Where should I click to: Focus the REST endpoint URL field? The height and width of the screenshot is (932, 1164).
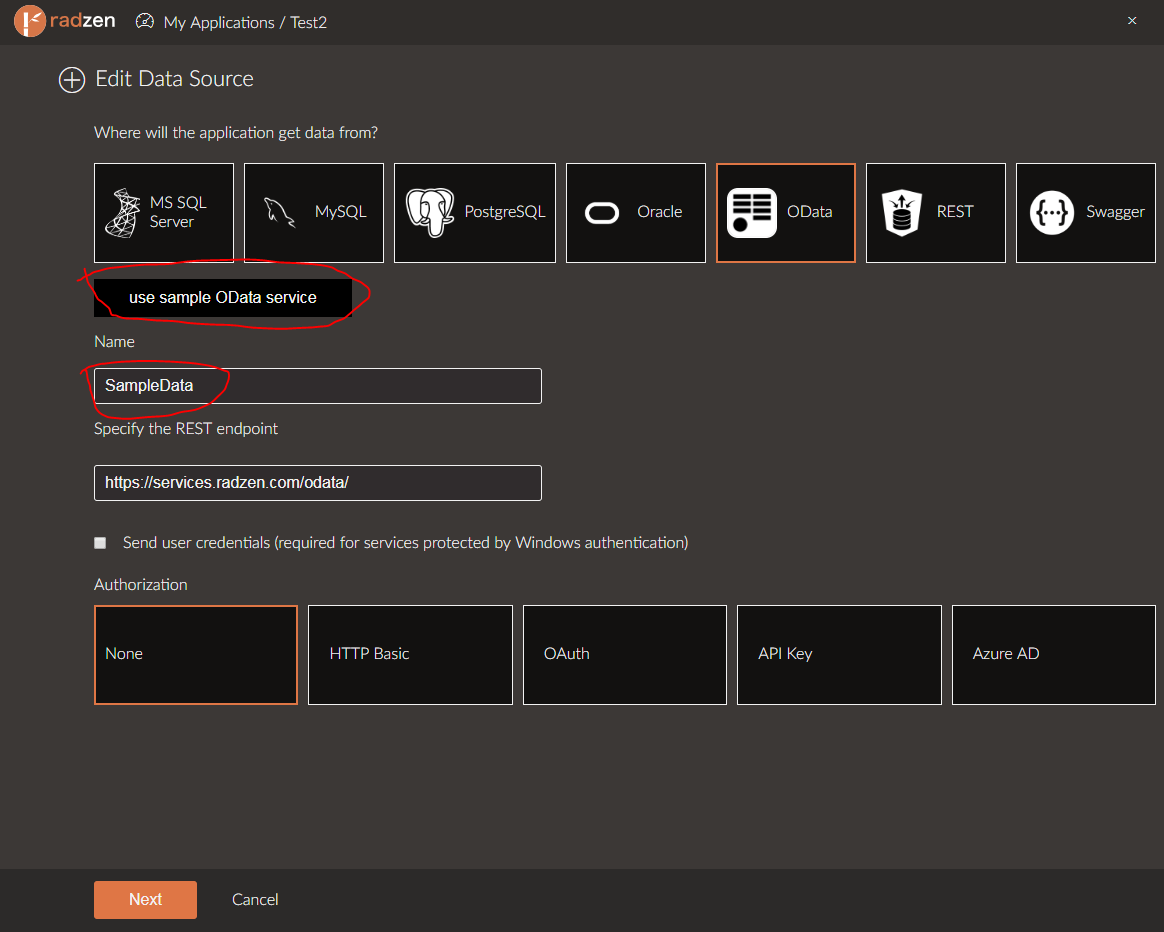(x=318, y=483)
